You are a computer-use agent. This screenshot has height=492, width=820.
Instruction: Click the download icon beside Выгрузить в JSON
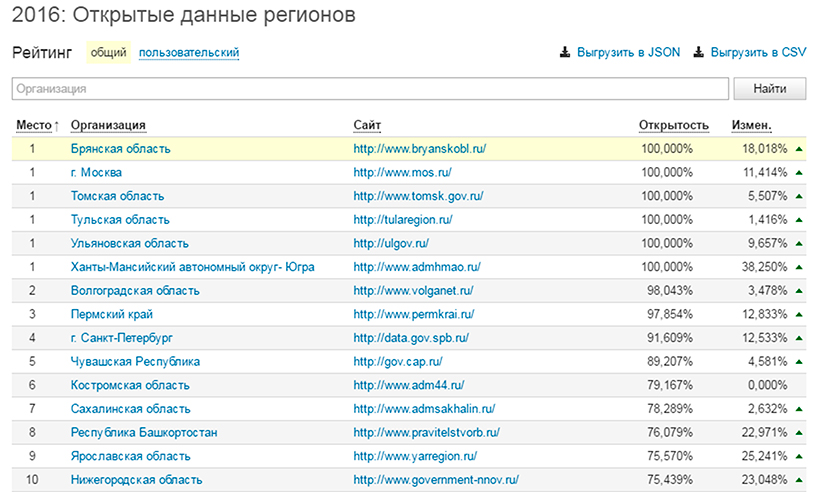coord(565,53)
